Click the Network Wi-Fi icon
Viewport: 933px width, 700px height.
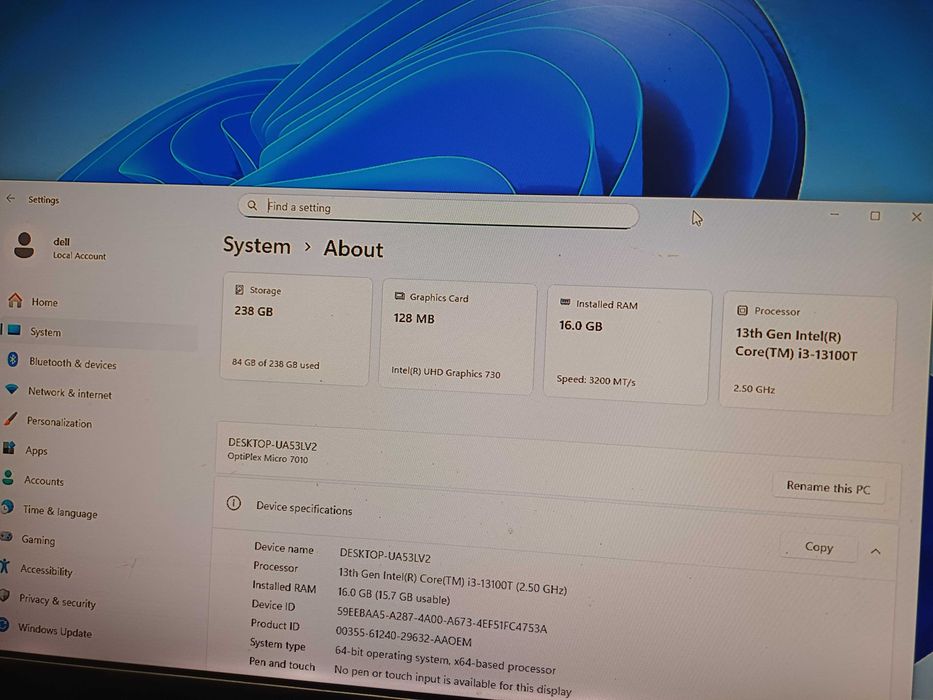pyautogui.click(x=11, y=389)
